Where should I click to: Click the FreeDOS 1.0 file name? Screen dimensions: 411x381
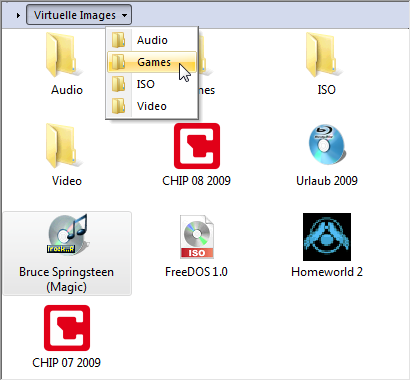click(x=196, y=272)
